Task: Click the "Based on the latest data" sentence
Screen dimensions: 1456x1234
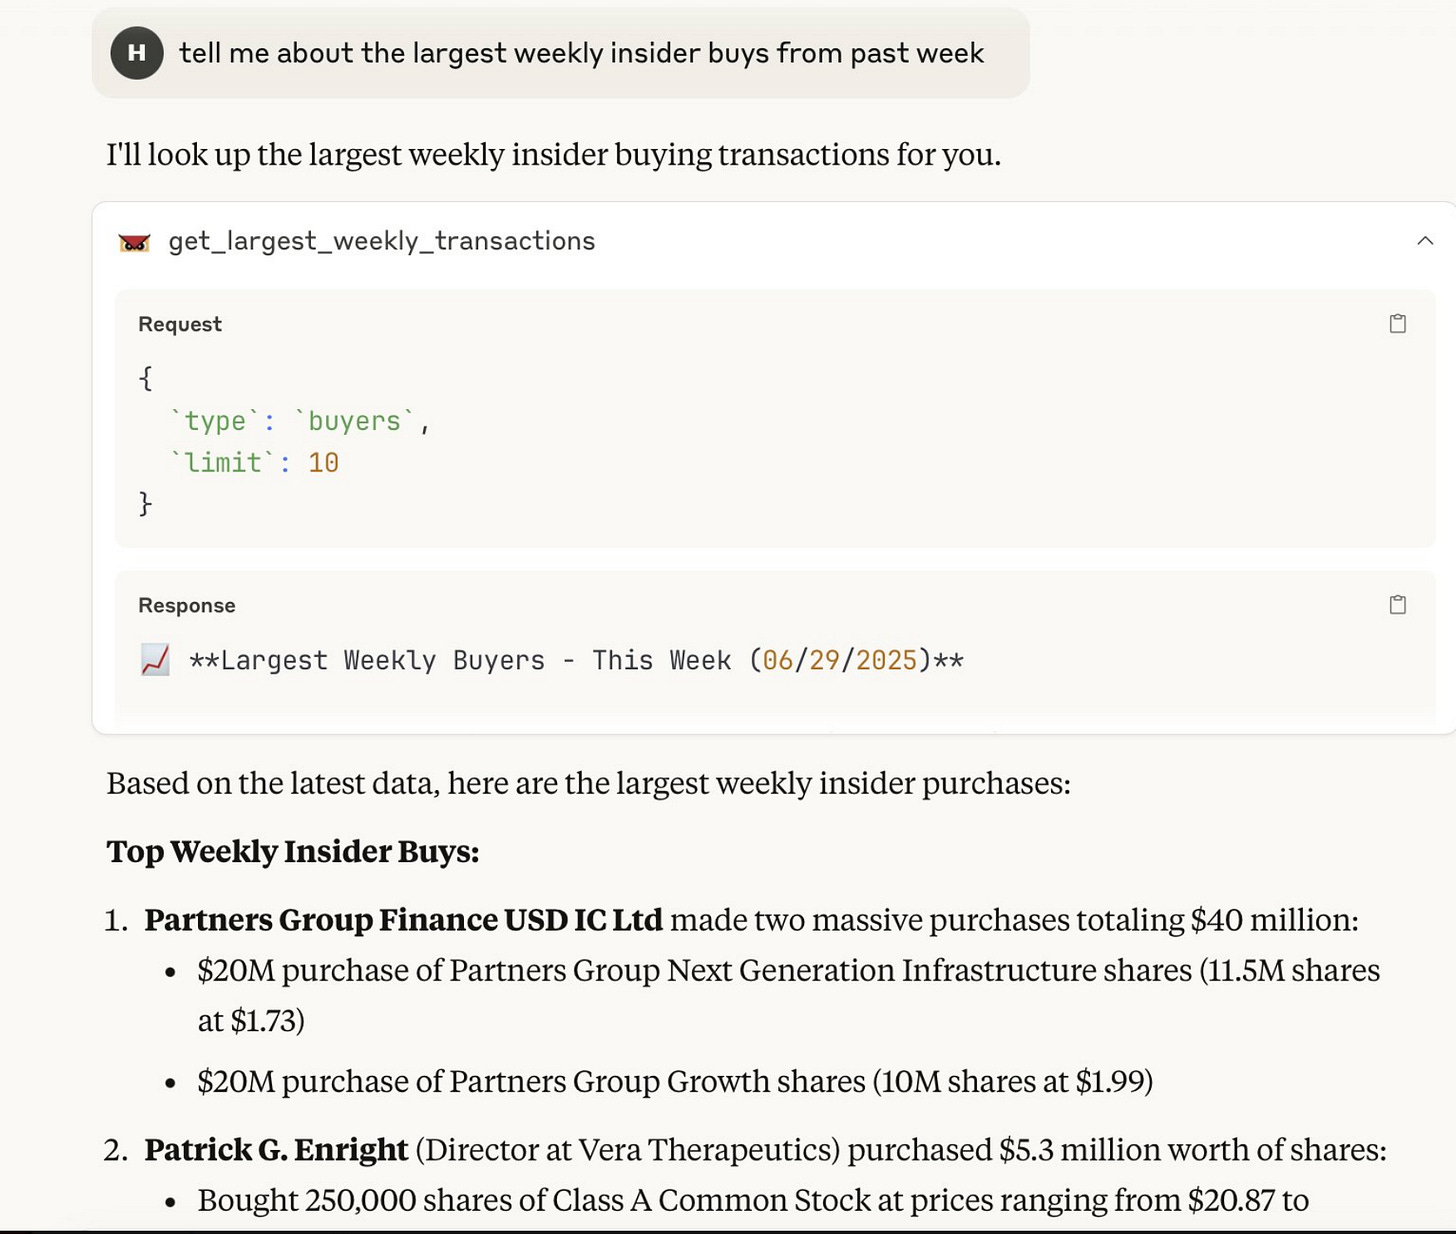Action: click(588, 782)
